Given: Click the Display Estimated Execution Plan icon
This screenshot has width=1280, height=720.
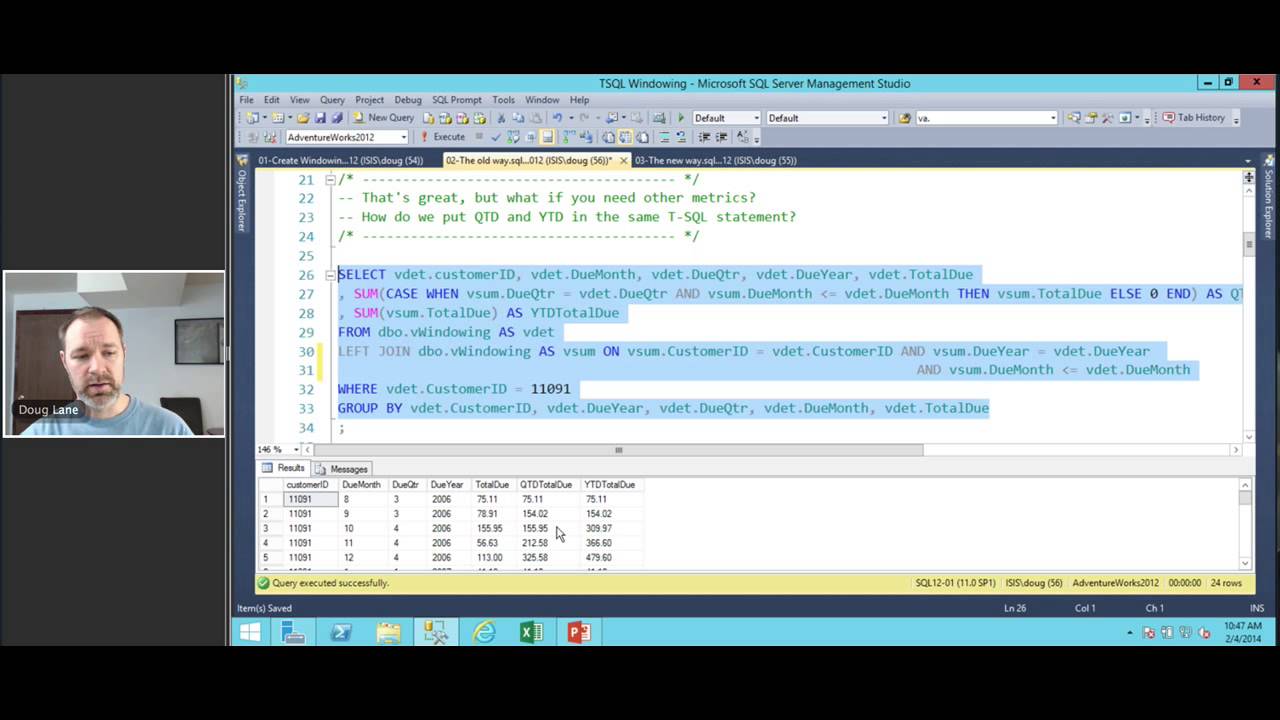Looking at the screenshot, I should 513,137.
